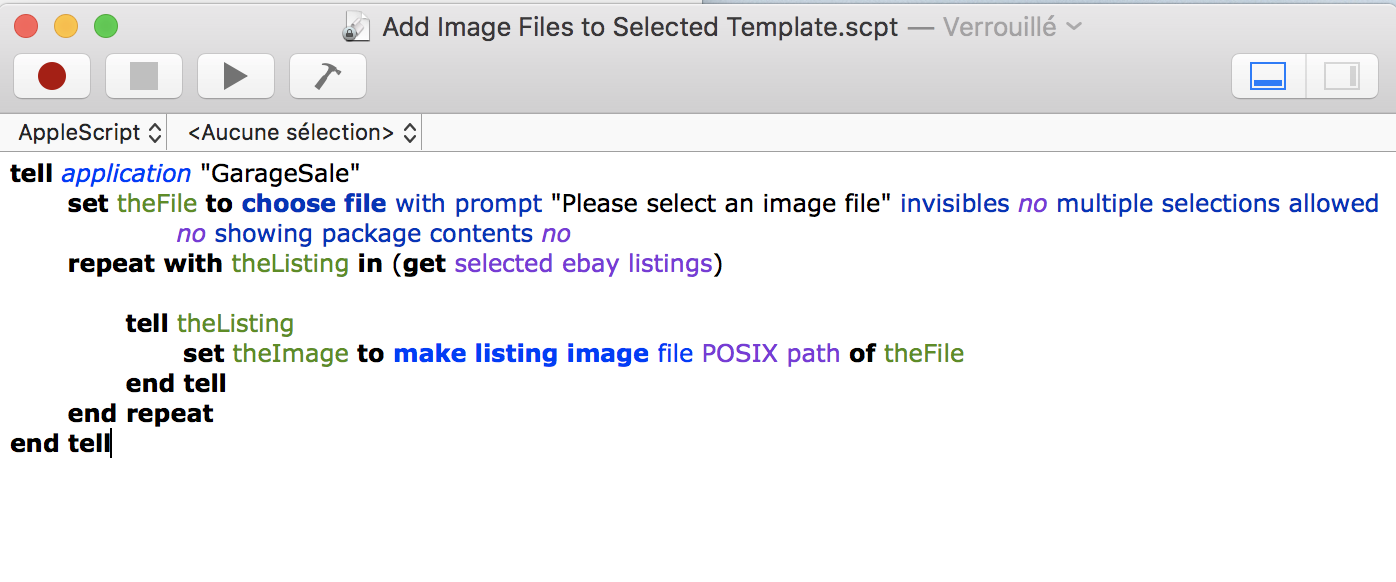This screenshot has height=582, width=1396.
Task: Click the green full screen button
Action: pyautogui.click(x=105, y=27)
